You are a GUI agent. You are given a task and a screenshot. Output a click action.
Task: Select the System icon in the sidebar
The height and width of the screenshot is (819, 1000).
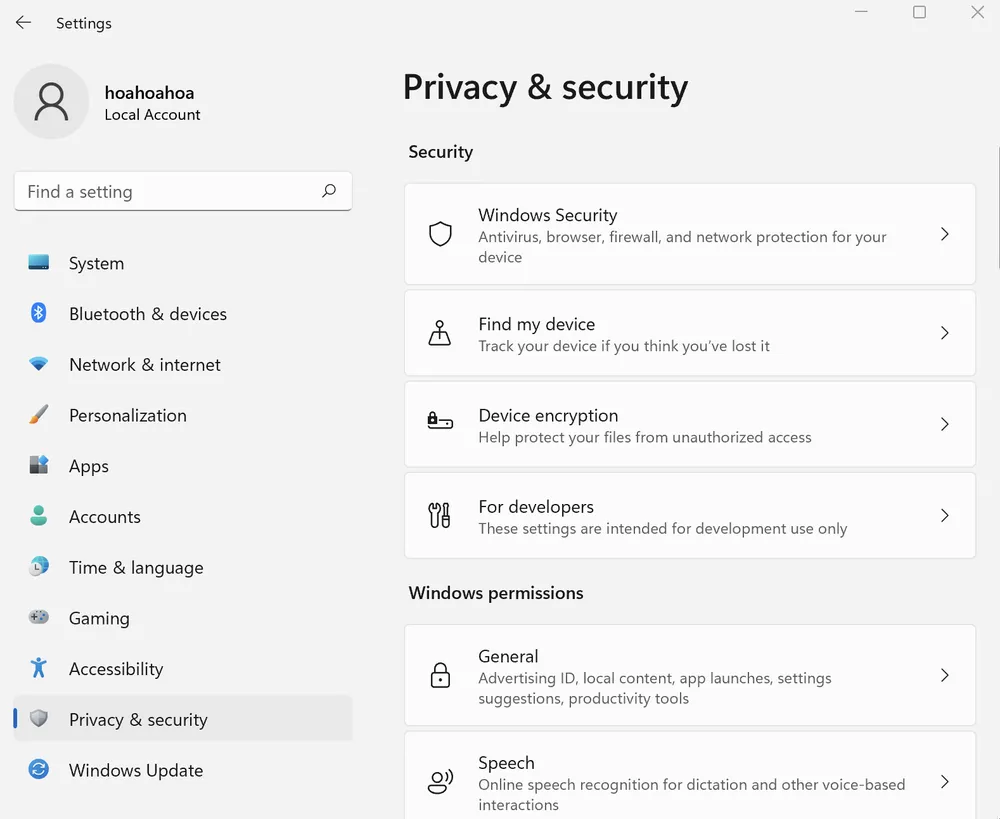38,263
